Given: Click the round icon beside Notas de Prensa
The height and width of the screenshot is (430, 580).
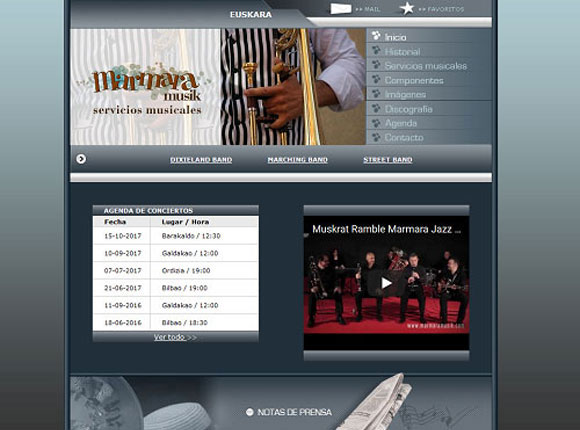Looking at the screenshot, I should click(x=250, y=412).
